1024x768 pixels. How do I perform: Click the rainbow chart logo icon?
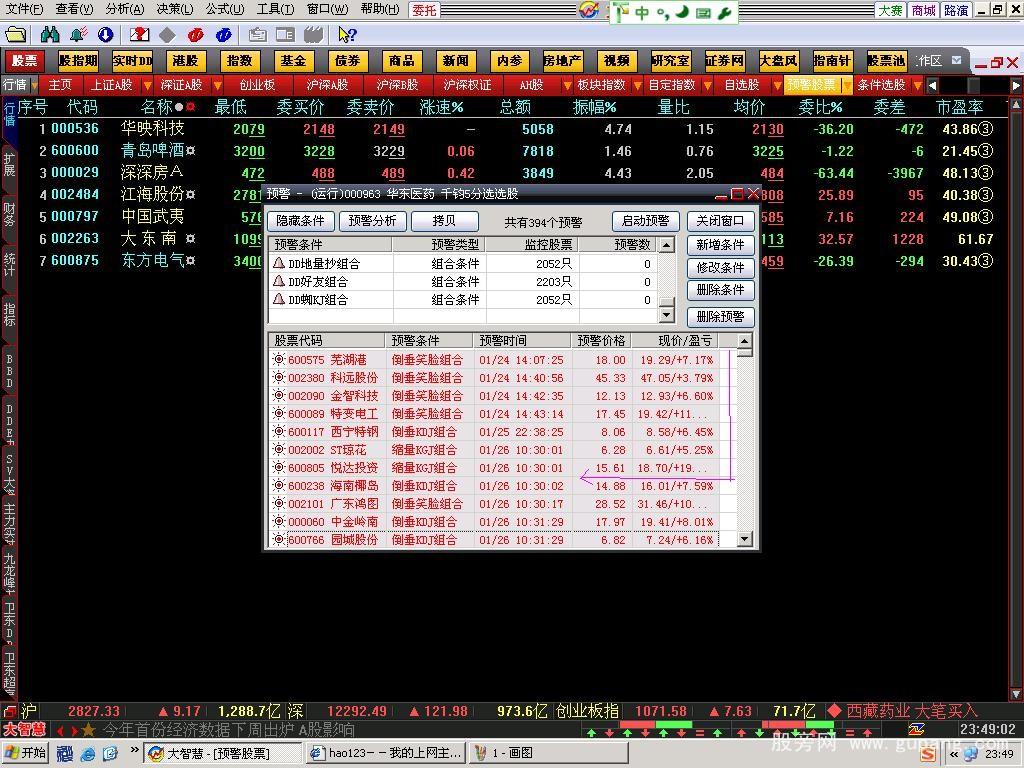coord(588,10)
